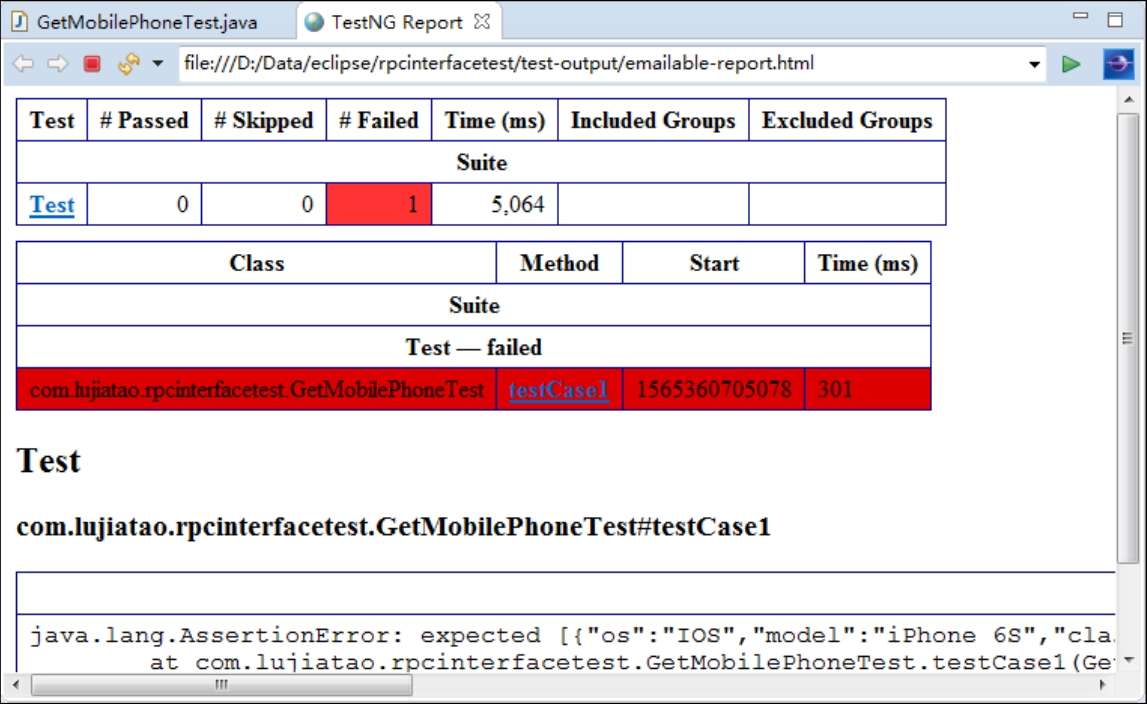Click the Class column header

256,263
